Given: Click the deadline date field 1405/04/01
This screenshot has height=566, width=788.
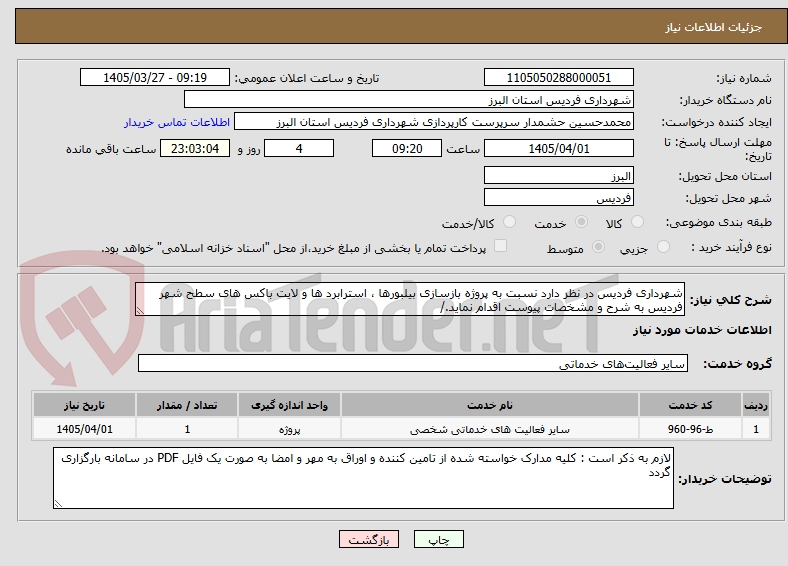Looking at the screenshot, I should pyautogui.click(x=558, y=148).
